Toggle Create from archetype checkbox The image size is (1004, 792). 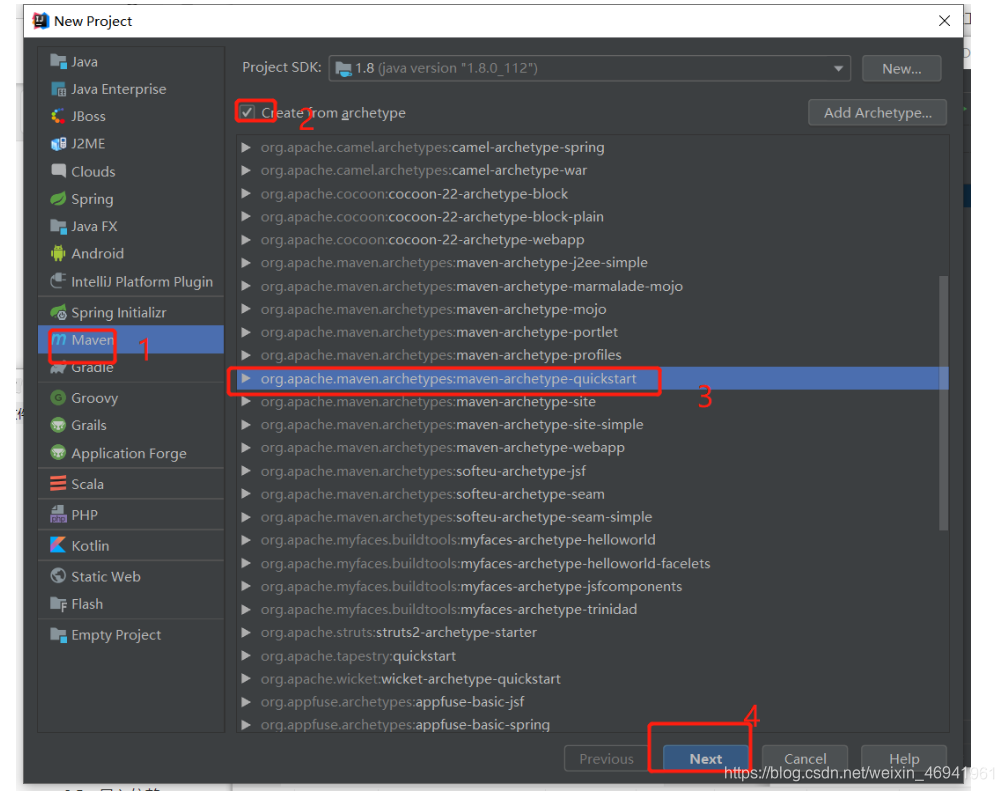[247, 112]
